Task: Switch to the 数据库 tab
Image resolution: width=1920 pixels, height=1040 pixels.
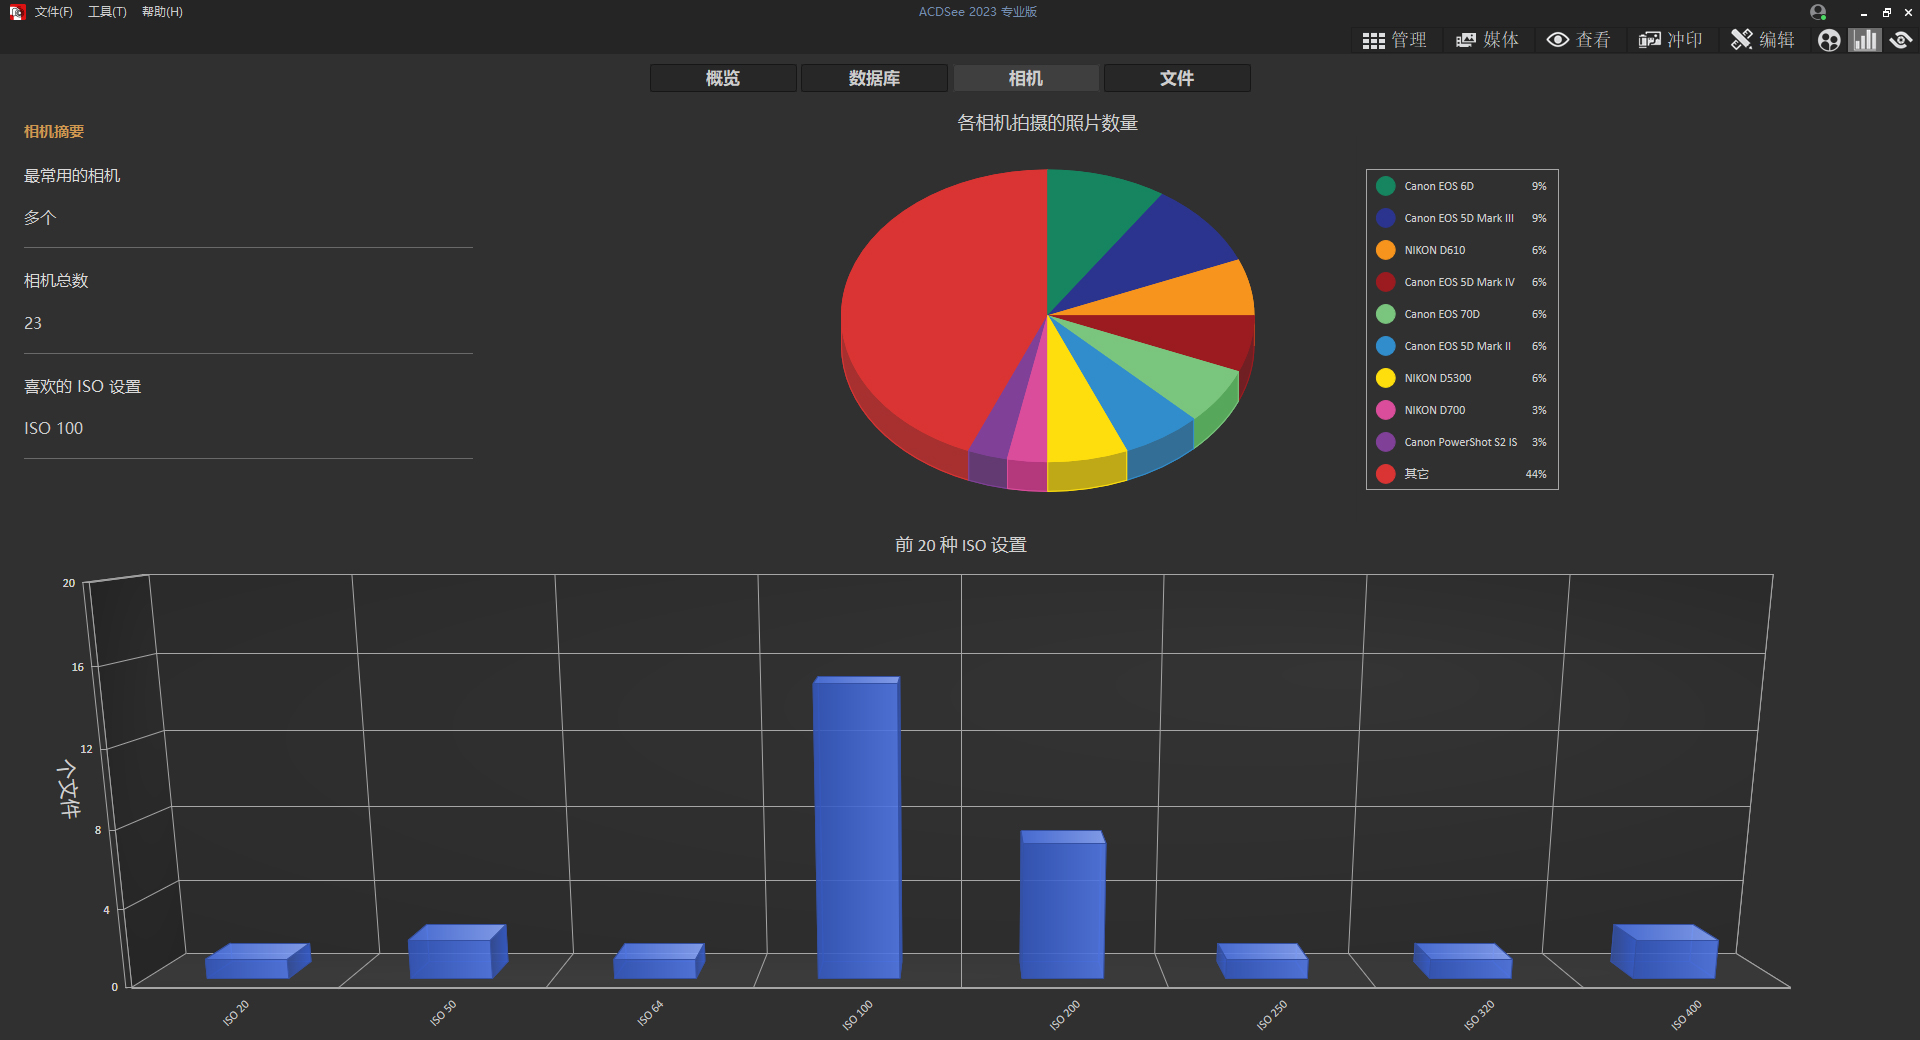Action: (x=874, y=78)
